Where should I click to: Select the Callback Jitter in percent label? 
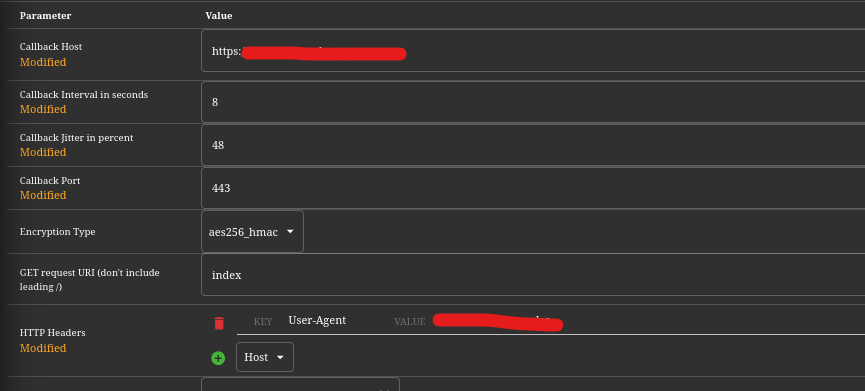(x=76, y=137)
